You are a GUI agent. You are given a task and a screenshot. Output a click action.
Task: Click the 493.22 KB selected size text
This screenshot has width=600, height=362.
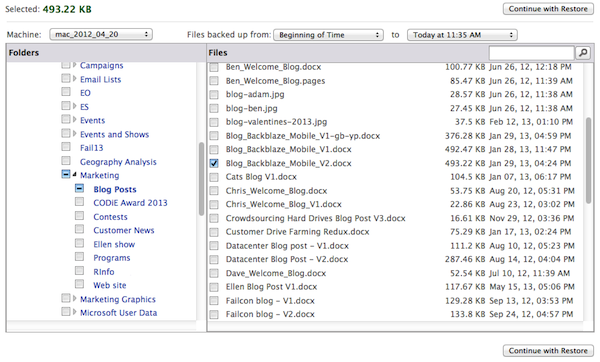pos(67,9)
